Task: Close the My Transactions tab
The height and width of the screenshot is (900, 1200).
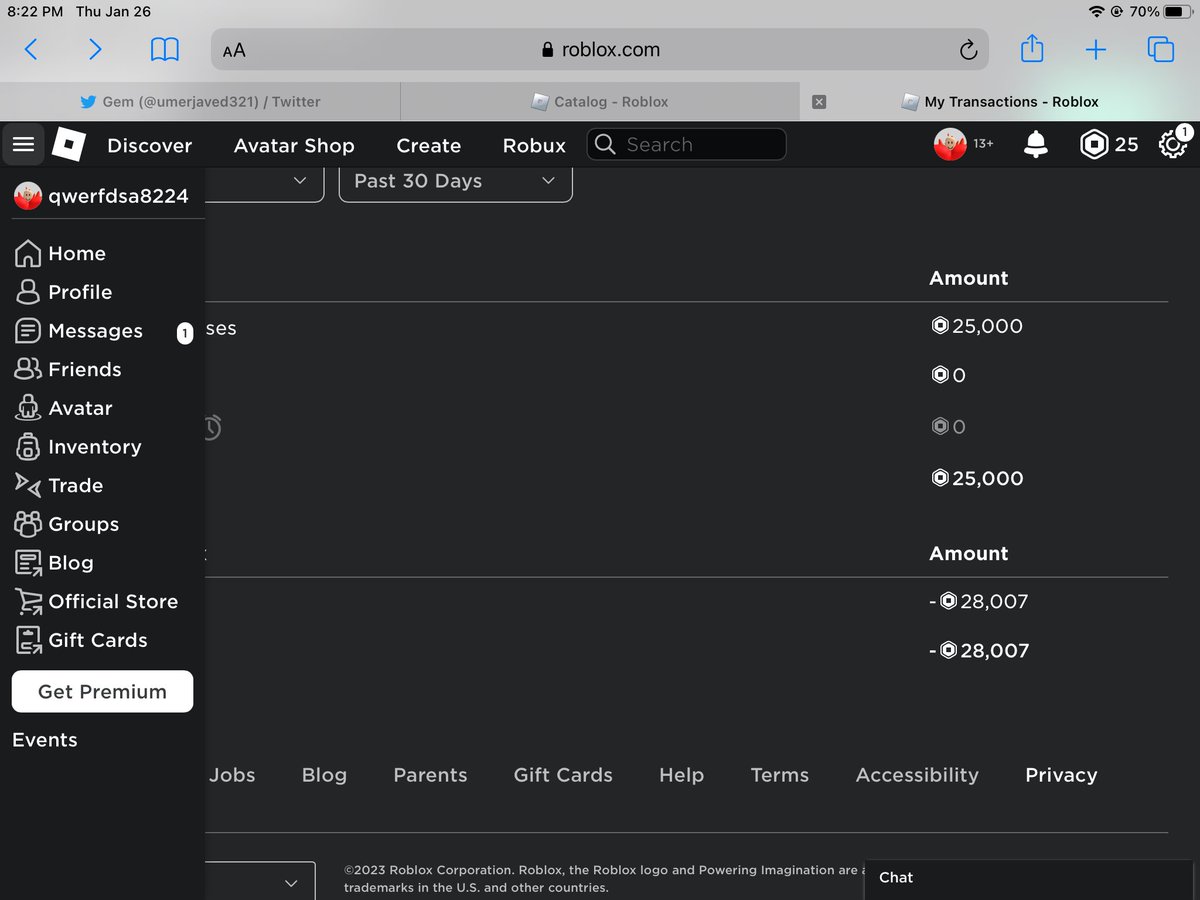Action: pos(819,102)
